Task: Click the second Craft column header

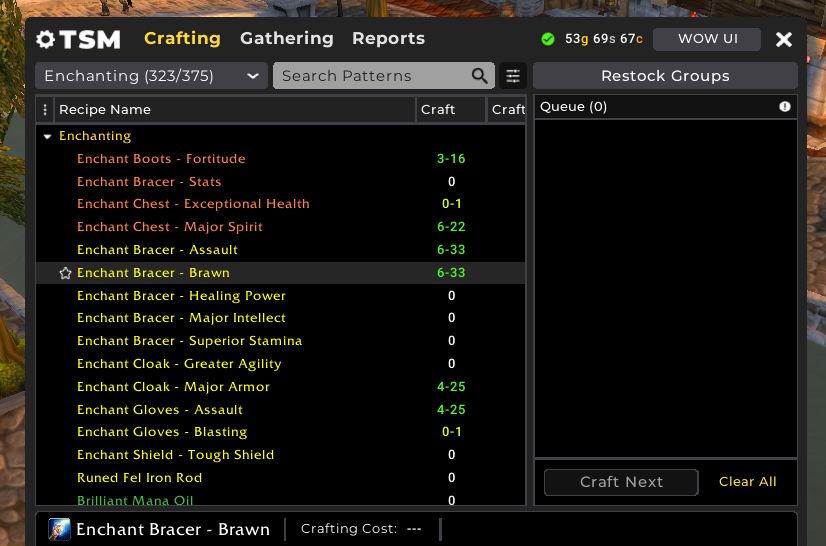Action: pyautogui.click(x=507, y=110)
